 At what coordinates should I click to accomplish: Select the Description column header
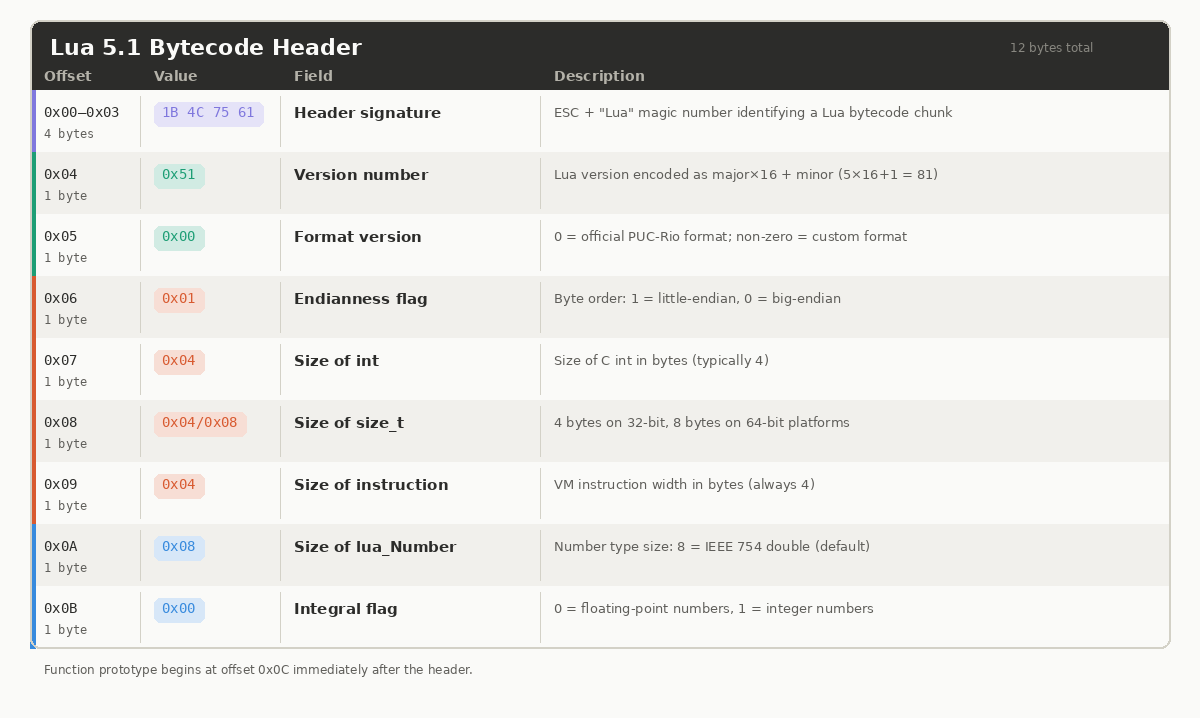599,75
